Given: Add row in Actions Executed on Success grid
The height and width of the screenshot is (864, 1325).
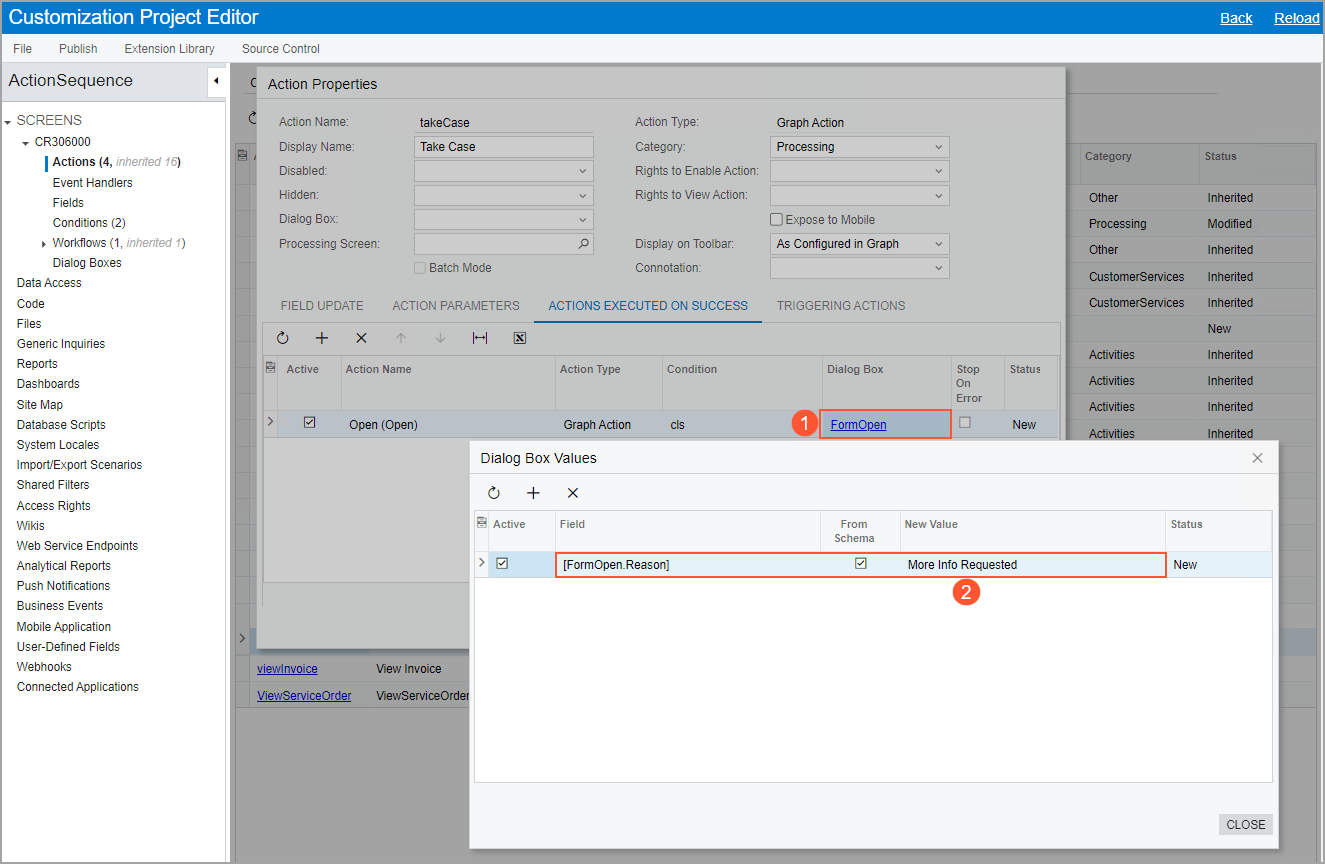Looking at the screenshot, I should 322,338.
